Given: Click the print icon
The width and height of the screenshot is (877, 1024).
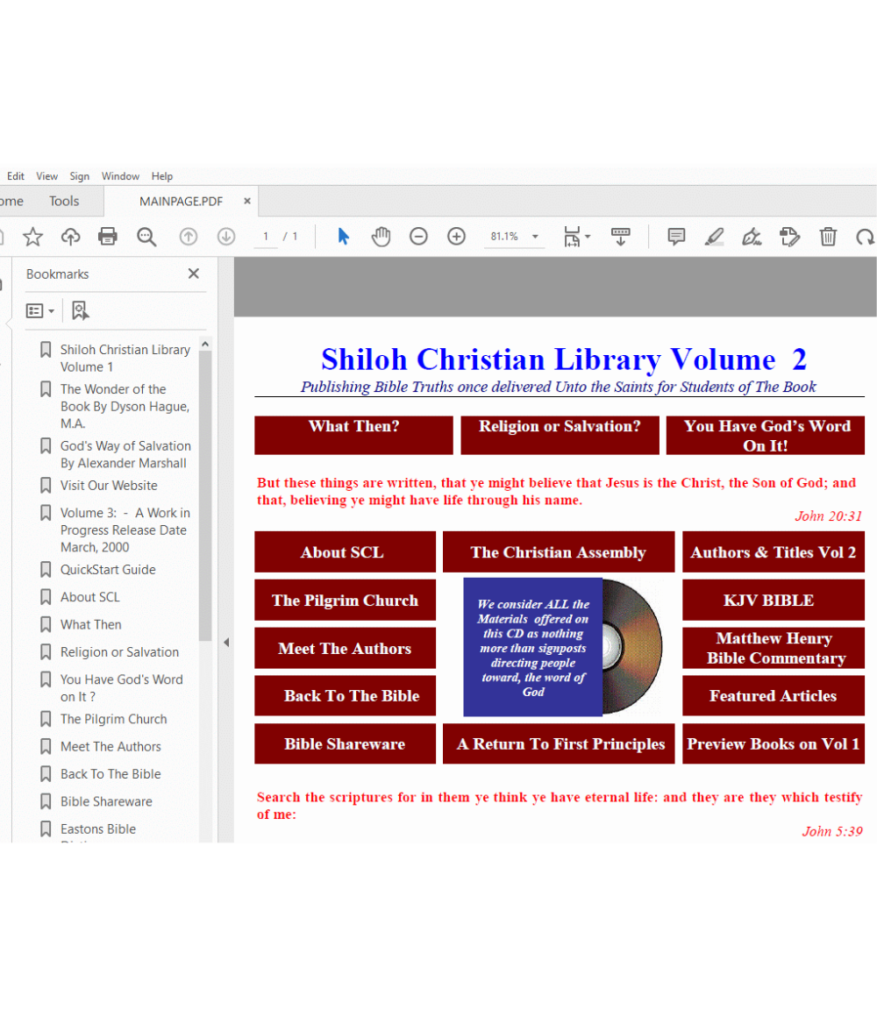Looking at the screenshot, I should [108, 237].
